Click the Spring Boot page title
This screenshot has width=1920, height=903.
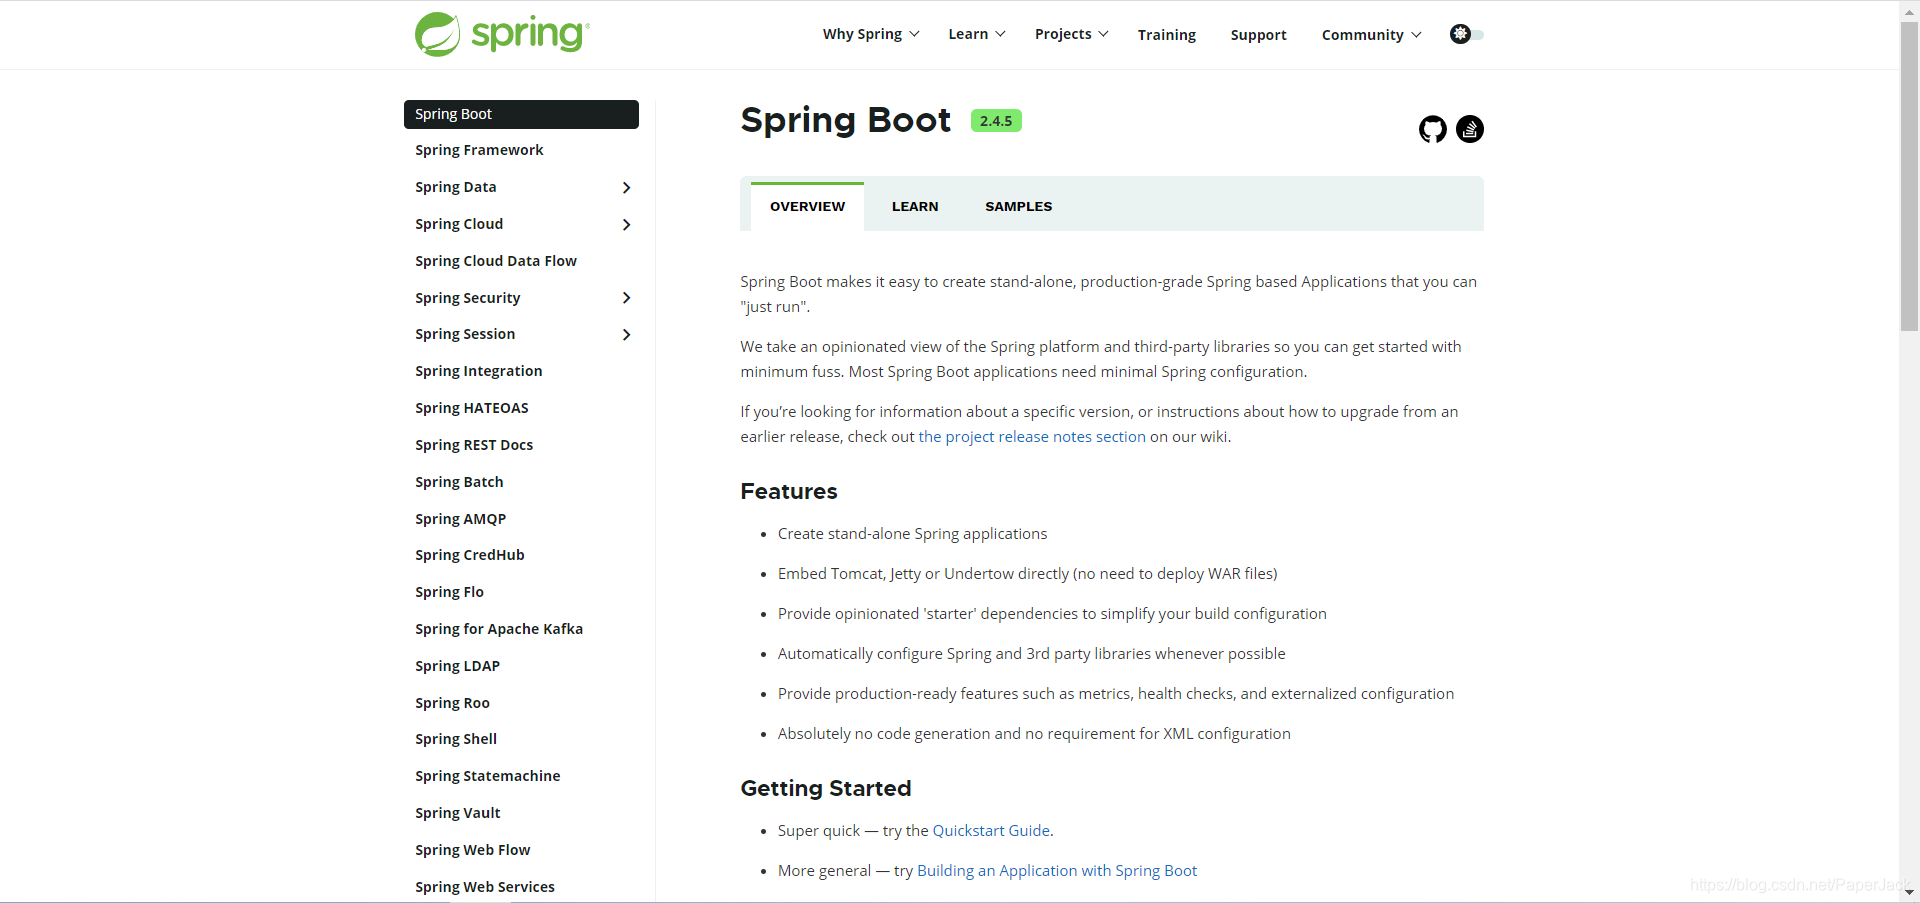pos(846,120)
